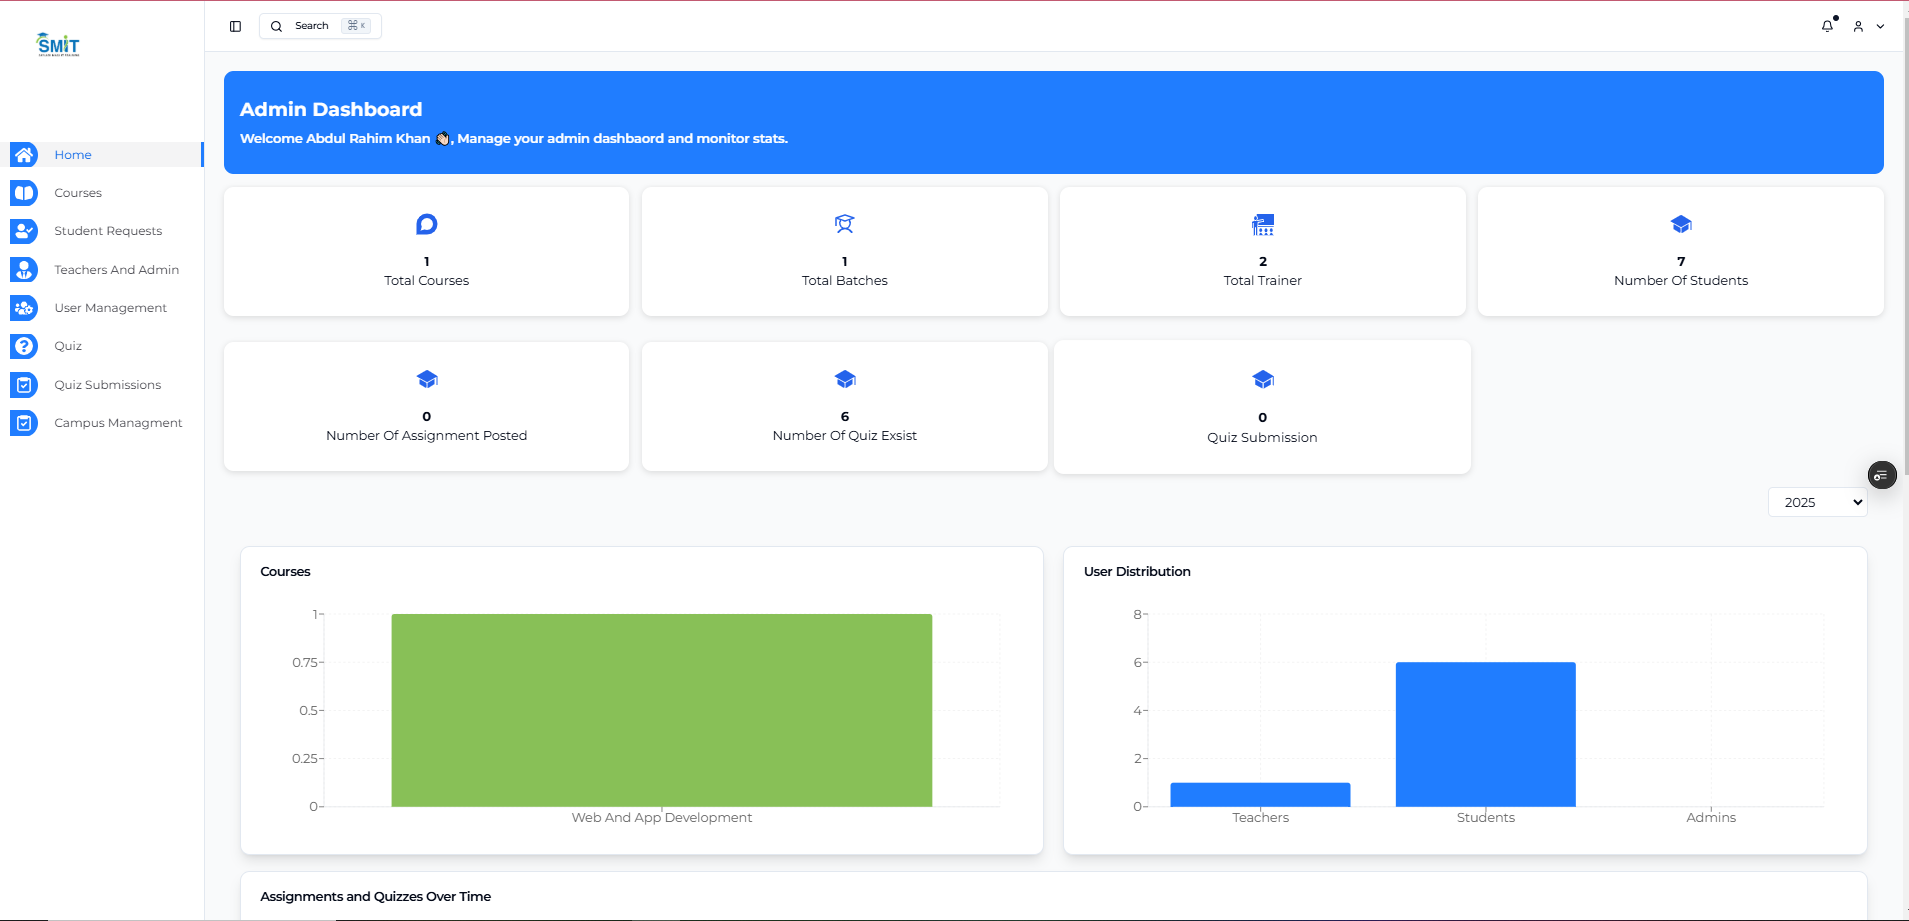
Task: Expand the user account chevron
Action: click(x=1881, y=26)
